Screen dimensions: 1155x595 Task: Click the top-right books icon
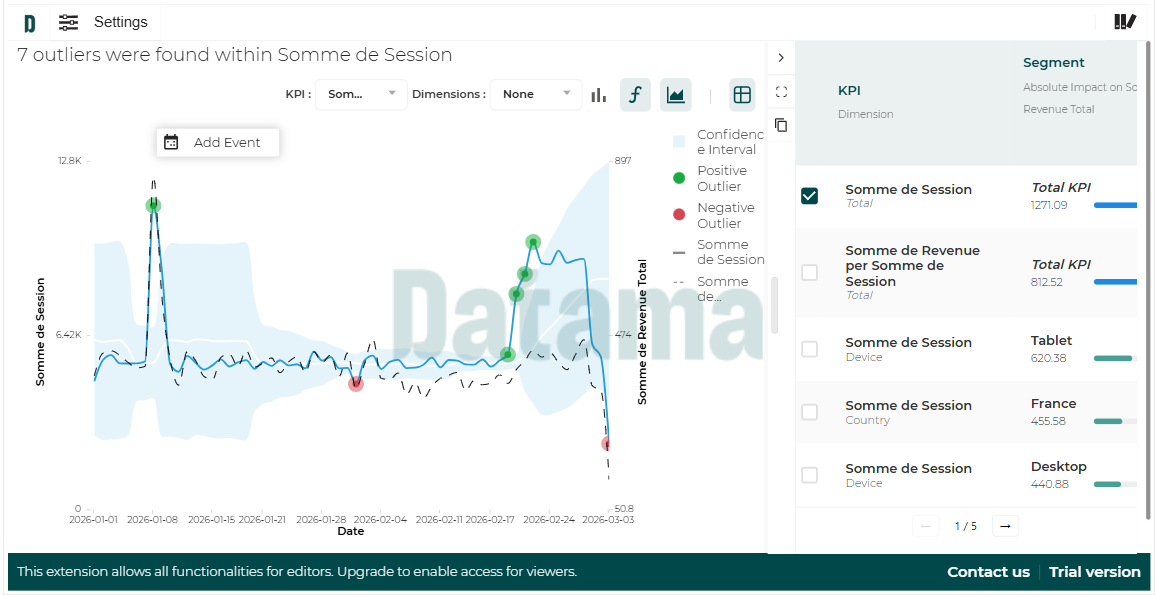pyautogui.click(x=1125, y=22)
